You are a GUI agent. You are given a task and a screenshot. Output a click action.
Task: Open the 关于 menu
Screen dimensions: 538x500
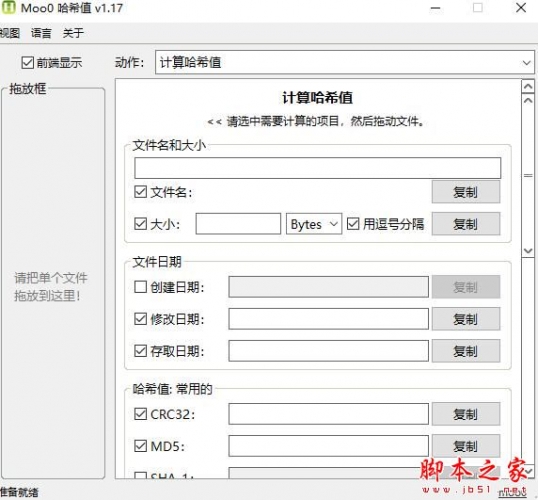pyautogui.click(x=73, y=33)
